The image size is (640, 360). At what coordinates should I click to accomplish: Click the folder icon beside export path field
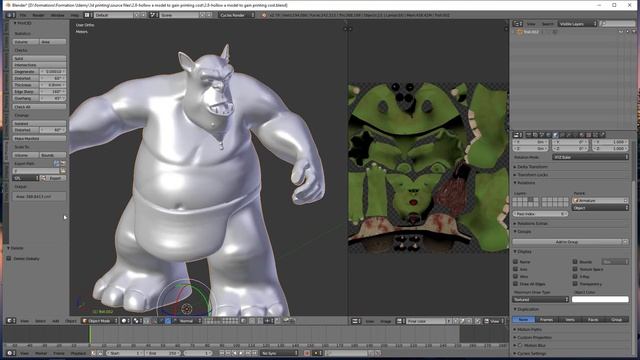tap(63, 171)
